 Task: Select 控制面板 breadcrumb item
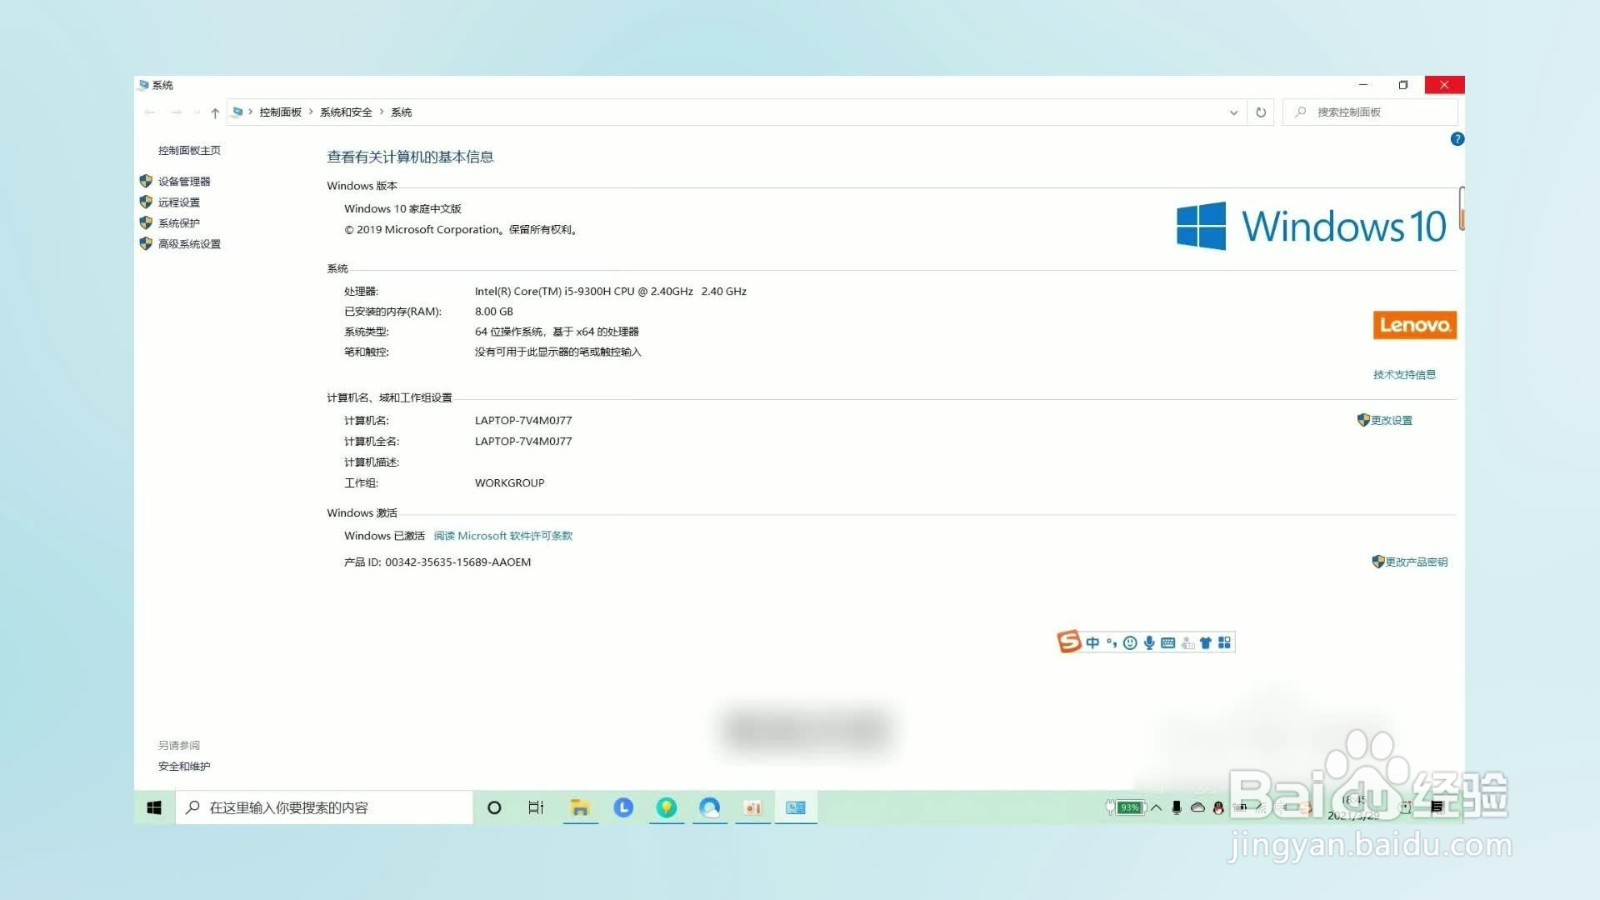coord(281,113)
